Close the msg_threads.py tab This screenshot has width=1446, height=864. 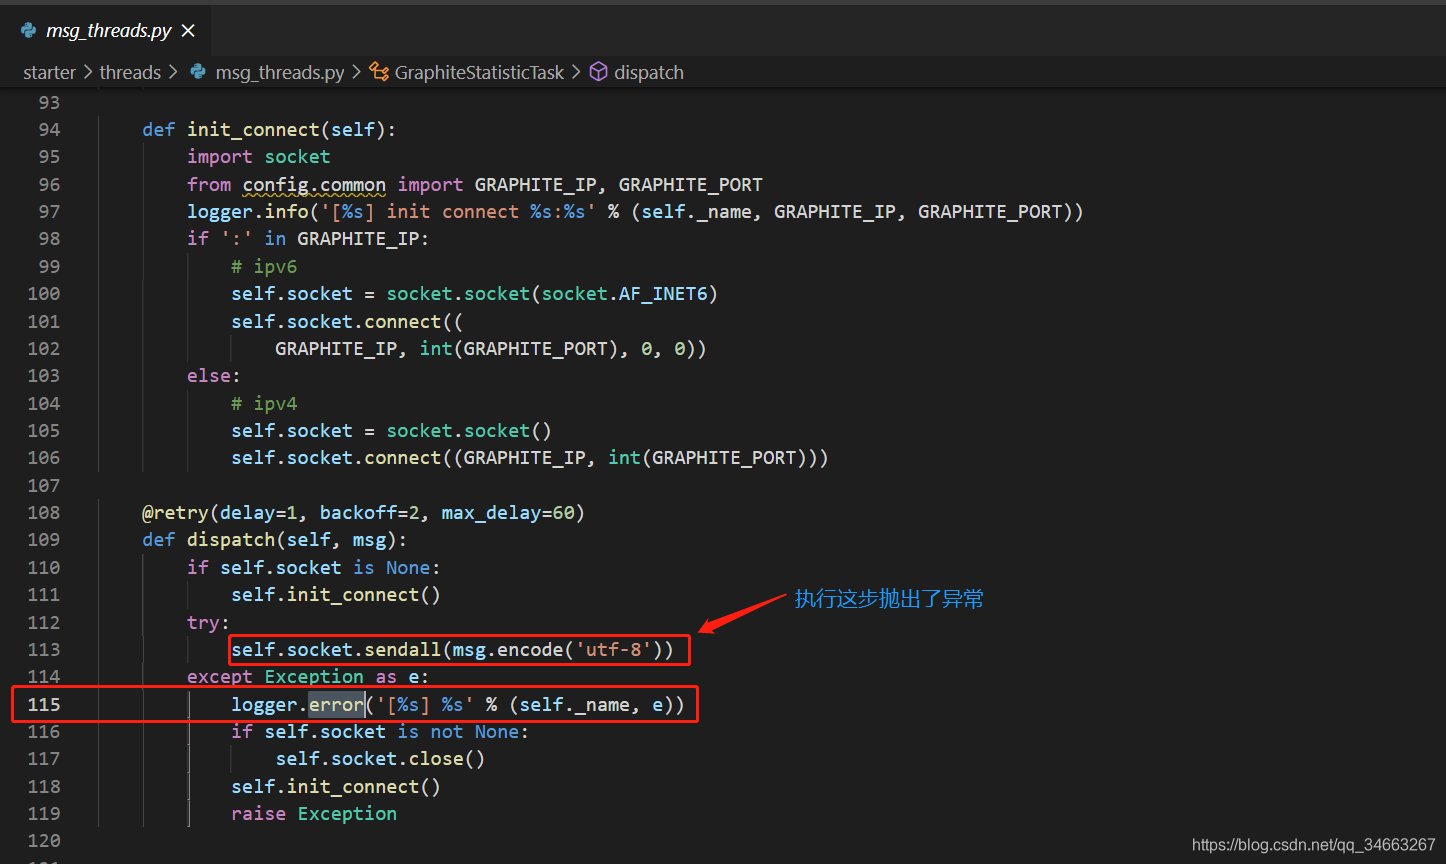point(188,31)
